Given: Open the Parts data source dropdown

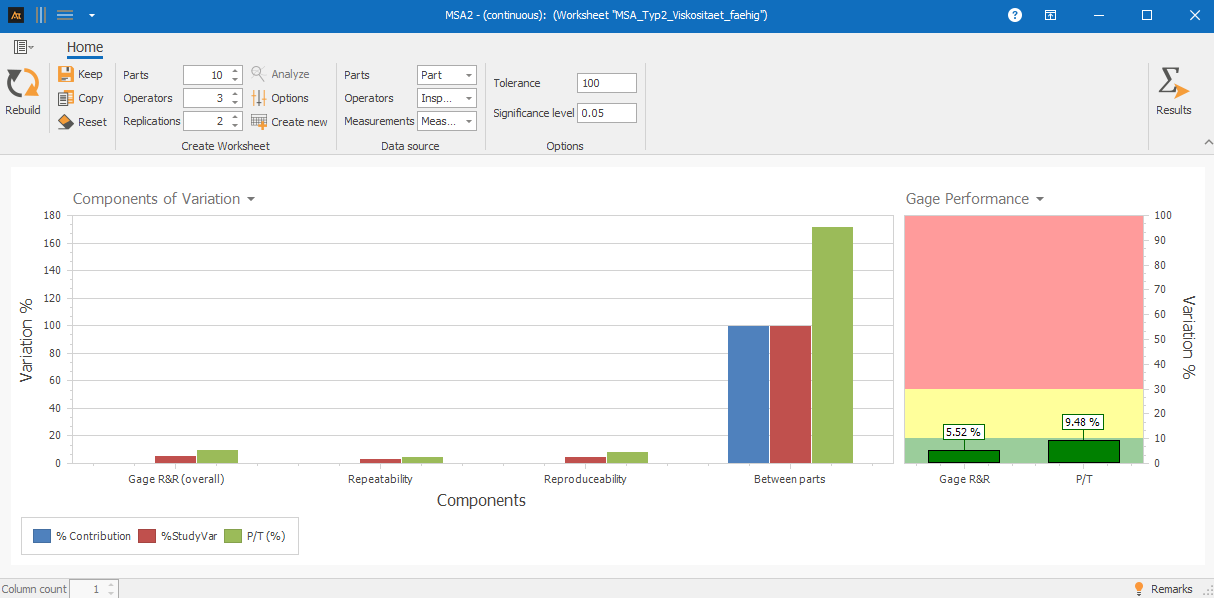Looking at the screenshot, I should pos(469,75).
